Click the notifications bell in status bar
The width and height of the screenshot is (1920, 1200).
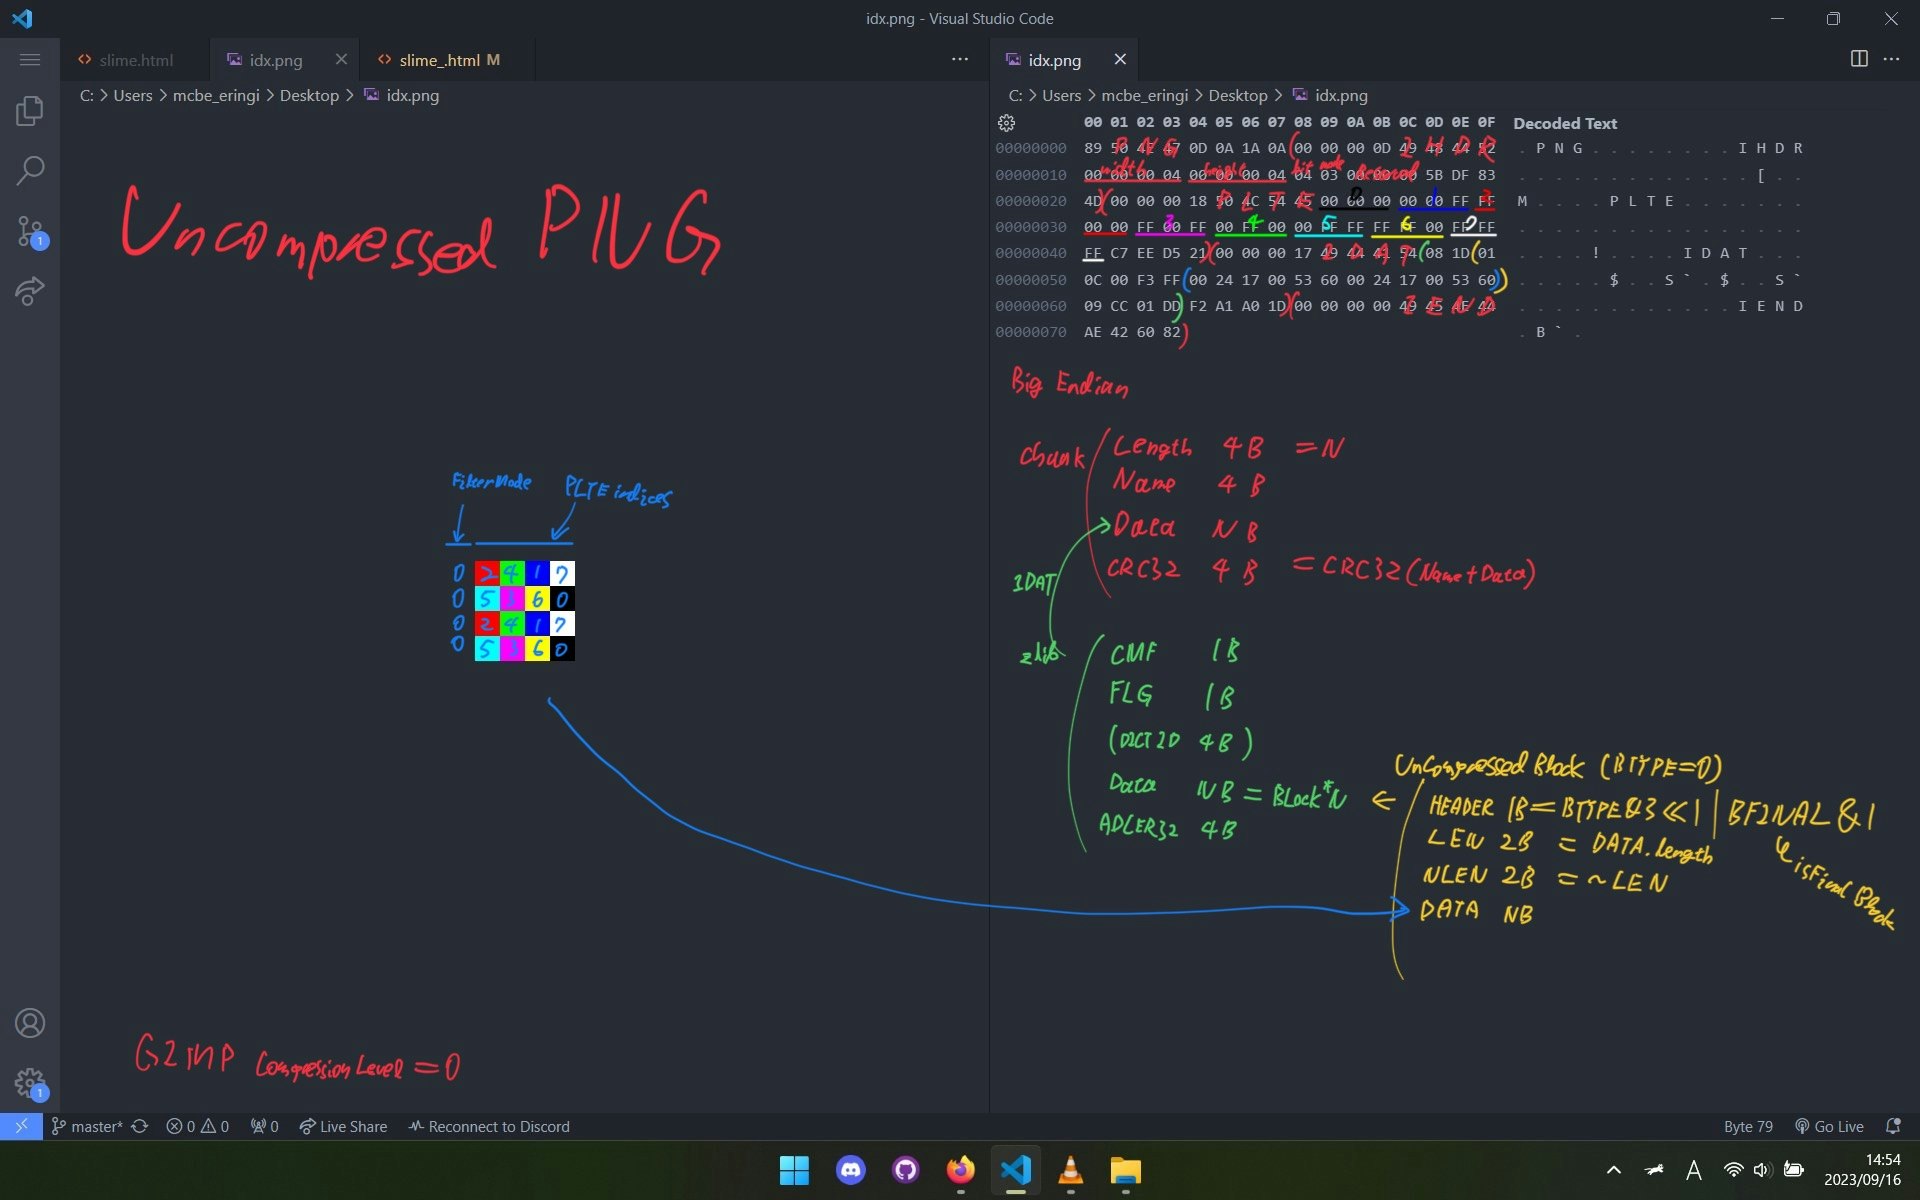pyautogui.click(x=1892, y=1126)
